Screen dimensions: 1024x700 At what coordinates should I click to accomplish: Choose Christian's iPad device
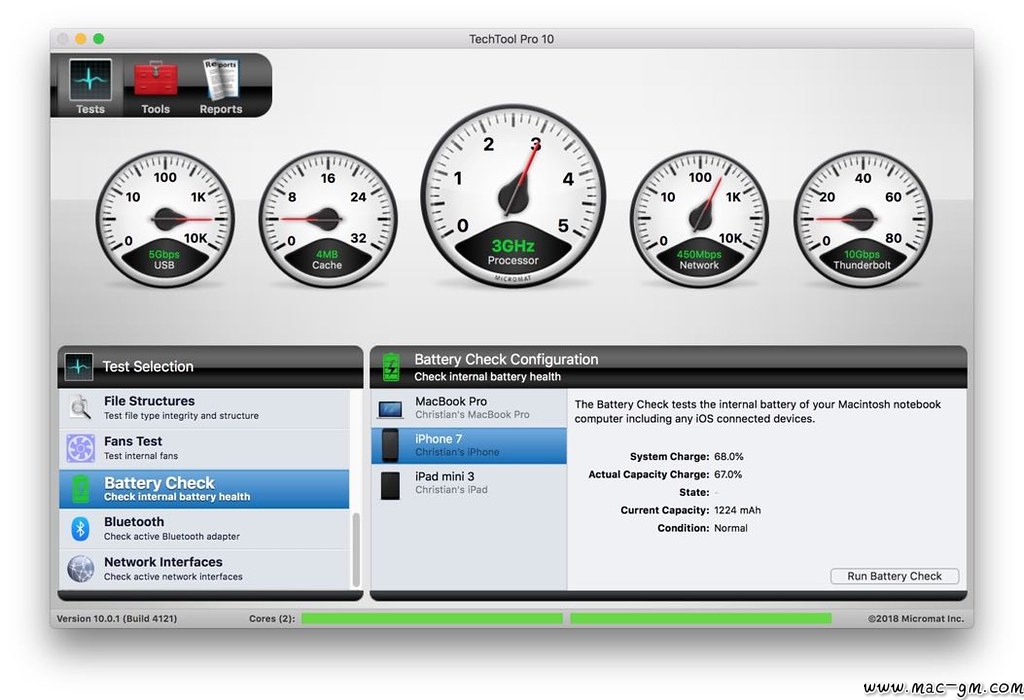click(469, 483)
